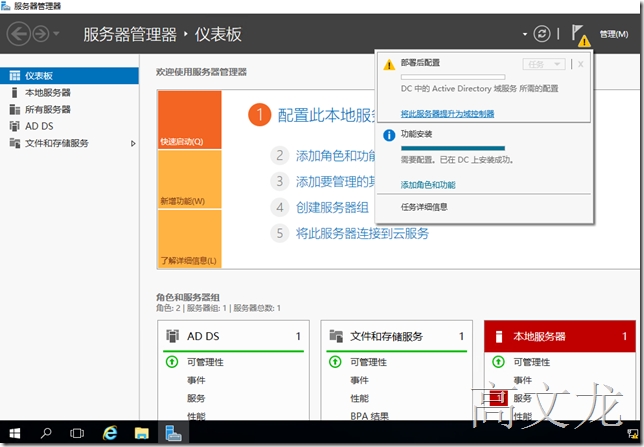Click the 仪表板 grid icon in sidebar
This screenshot has width=644, height=447.
[x=15, y=76]
